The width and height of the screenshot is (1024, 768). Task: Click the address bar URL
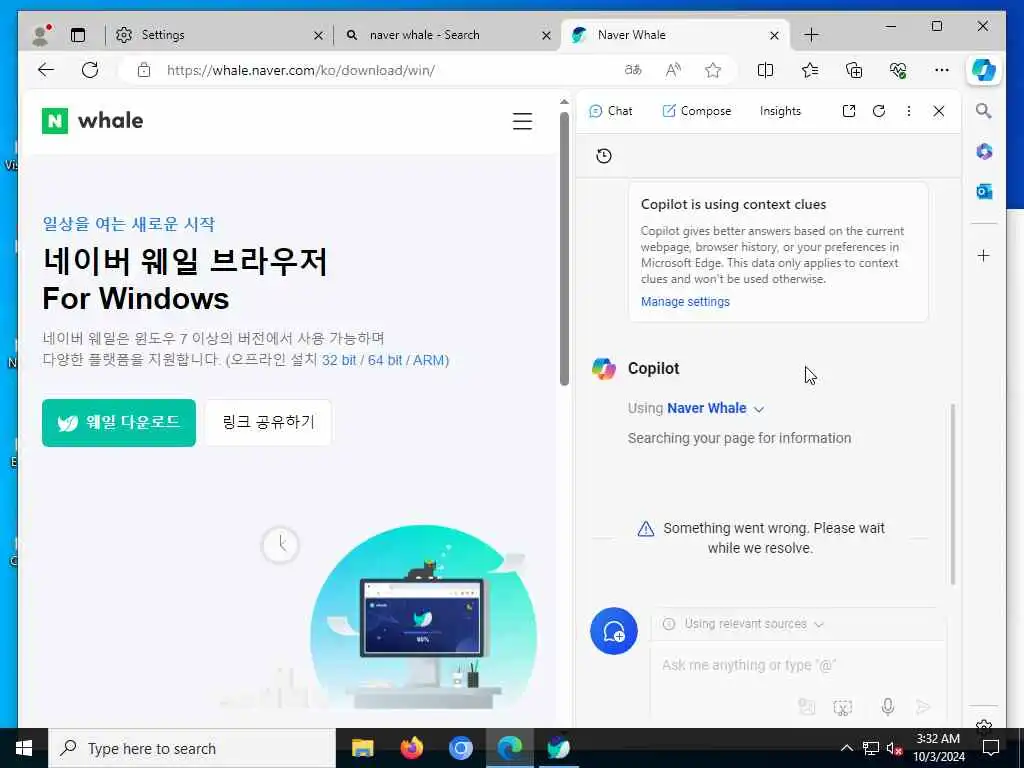(300, 70)
